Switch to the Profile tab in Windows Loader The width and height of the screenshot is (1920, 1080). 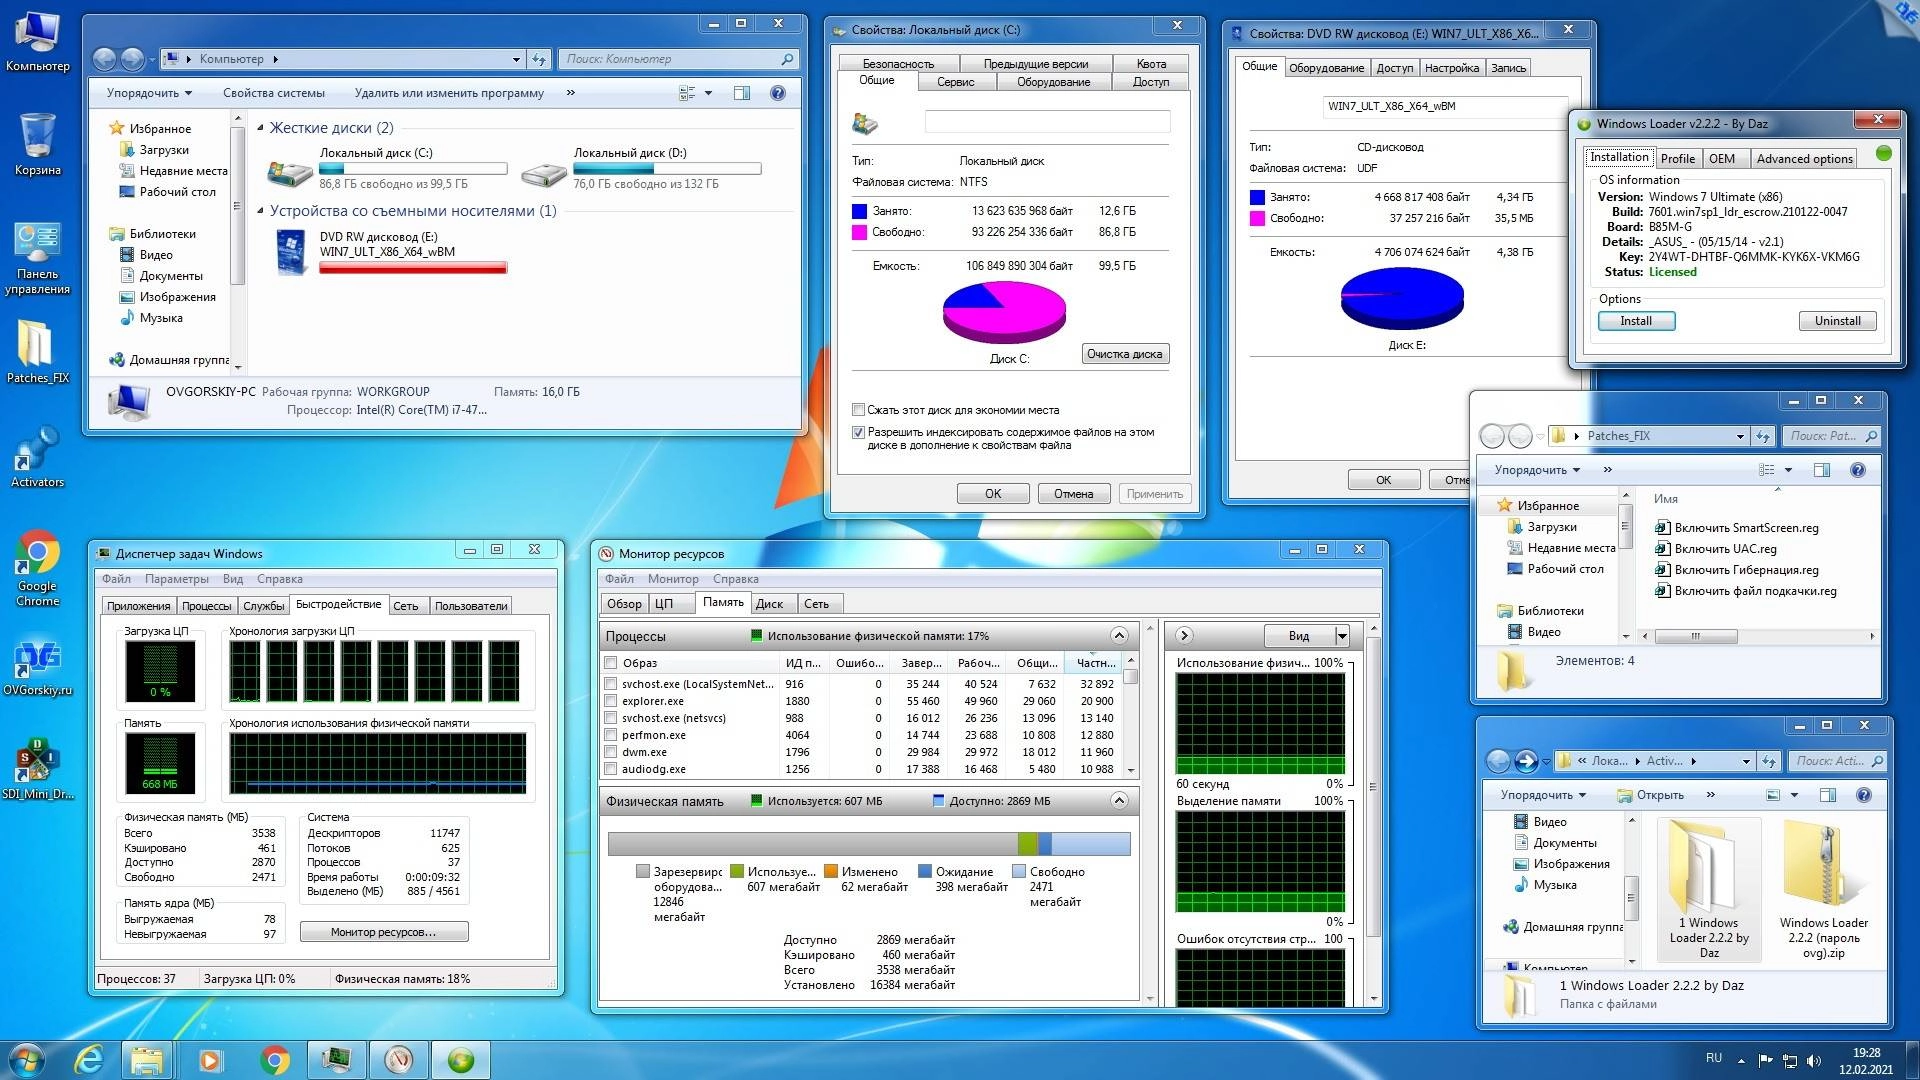click(x=1677, y=158)
